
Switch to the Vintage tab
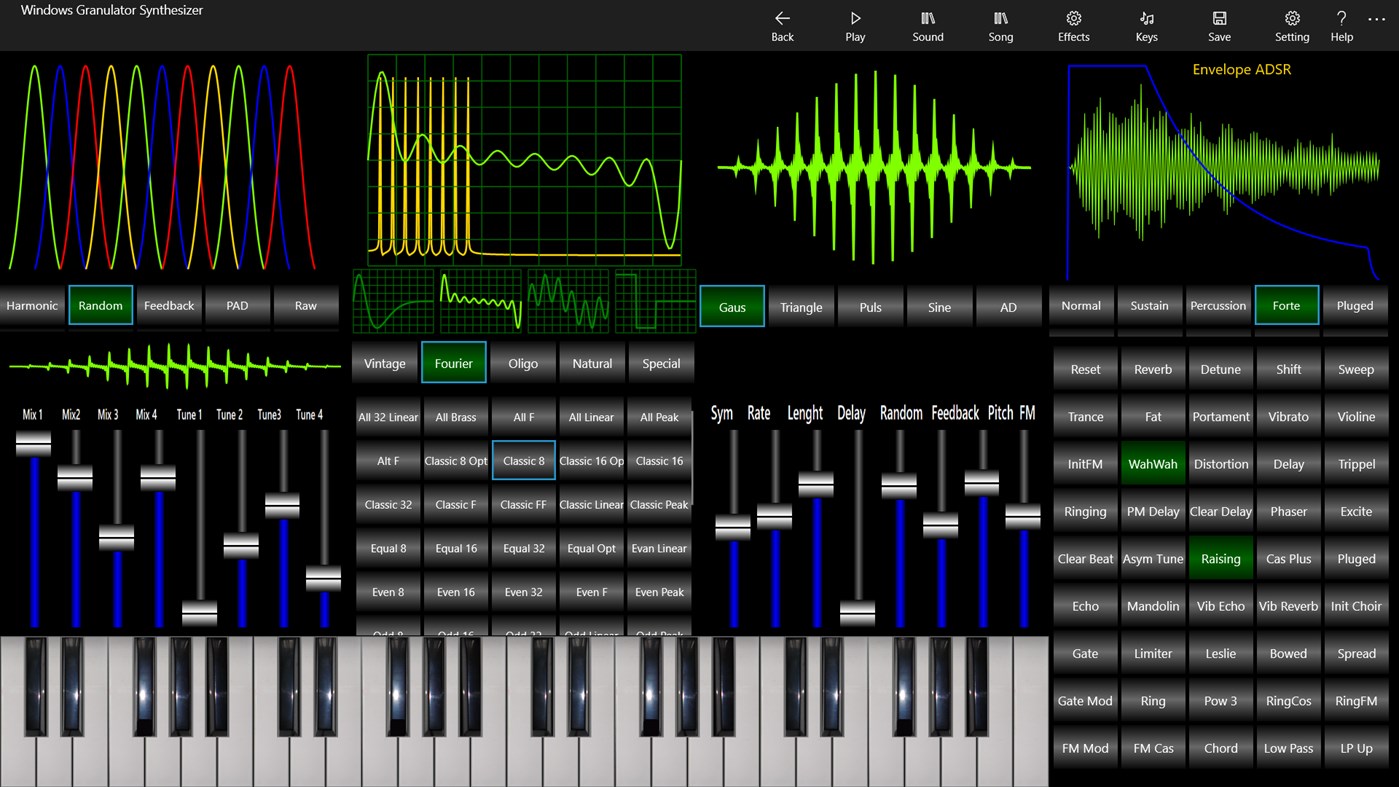point(384,363)
